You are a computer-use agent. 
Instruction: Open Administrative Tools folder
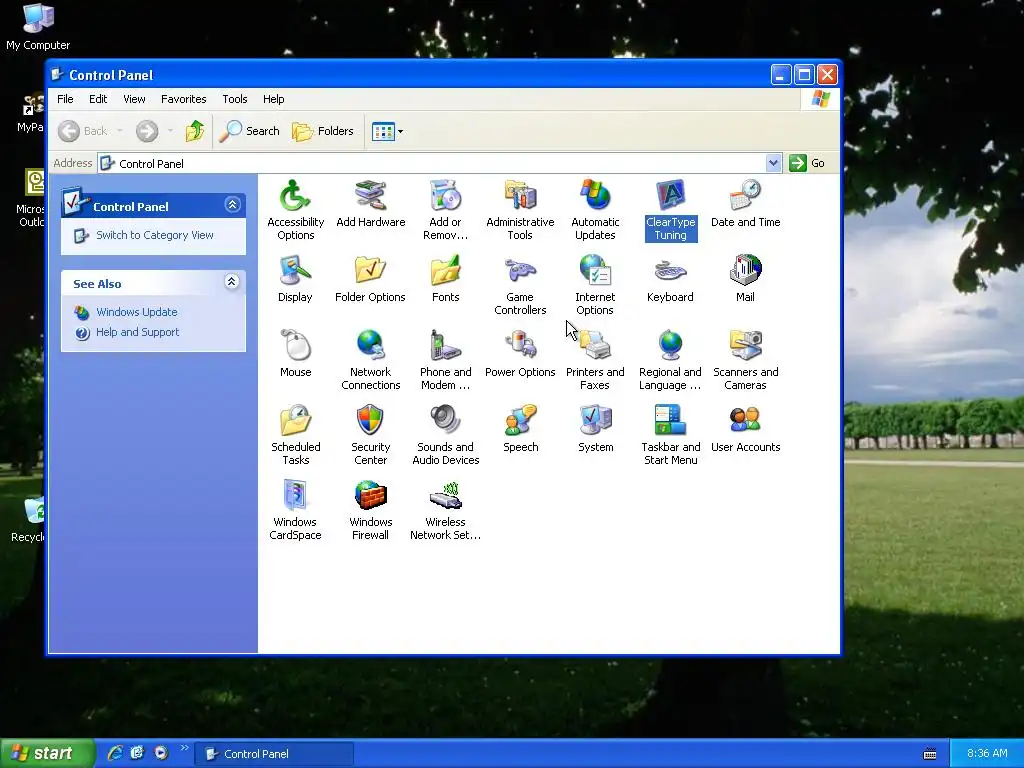coord(520,209)
